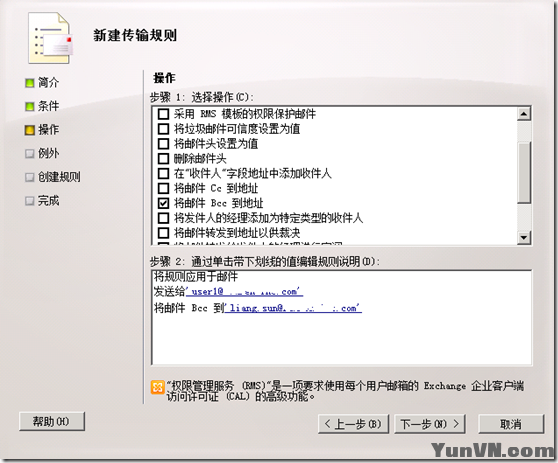The image size is (558, 463).
Task: Click the 取消 button
Action: point(511,424)
